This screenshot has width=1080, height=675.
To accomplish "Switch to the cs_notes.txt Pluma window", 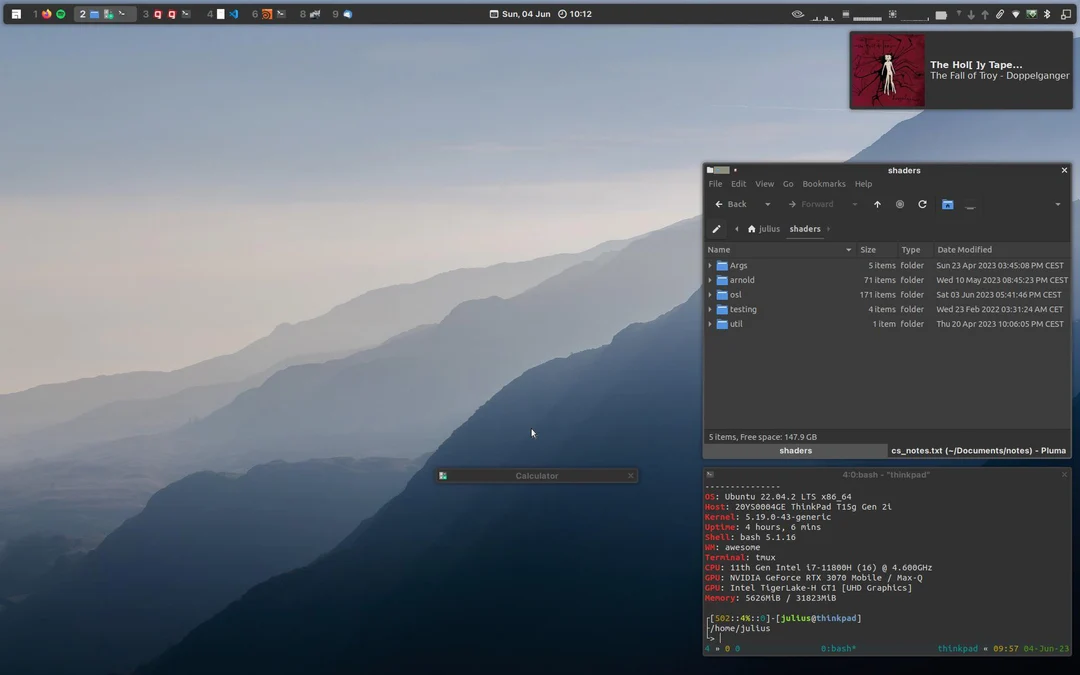I will coord(977,450).
